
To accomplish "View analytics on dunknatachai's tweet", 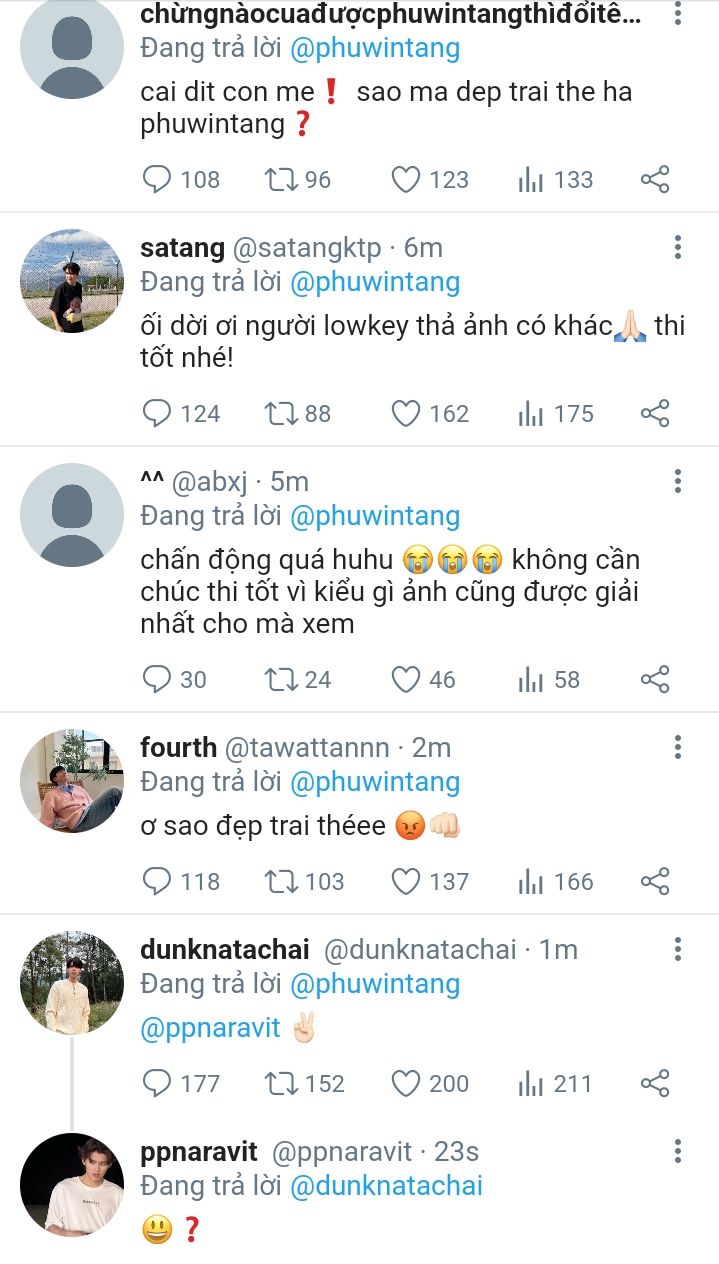I will coord(530,1083).
